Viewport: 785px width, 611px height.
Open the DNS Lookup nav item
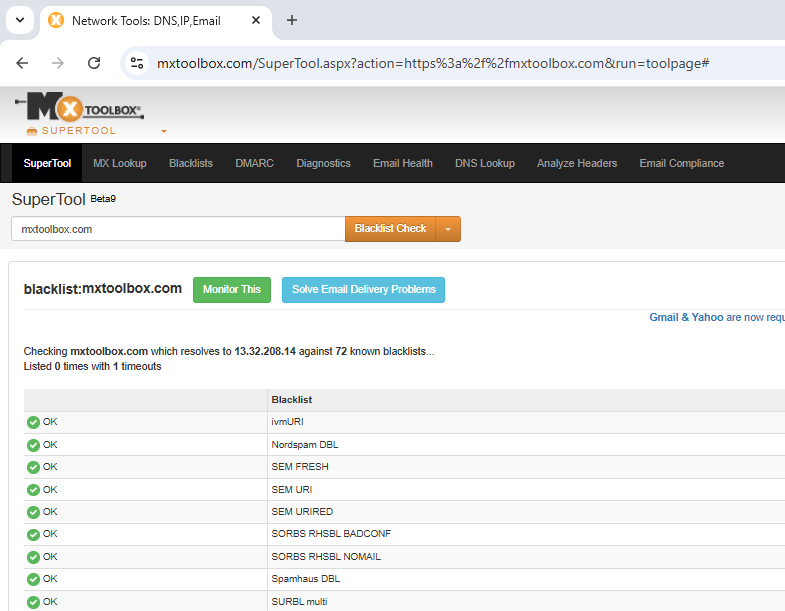(485, 163)
